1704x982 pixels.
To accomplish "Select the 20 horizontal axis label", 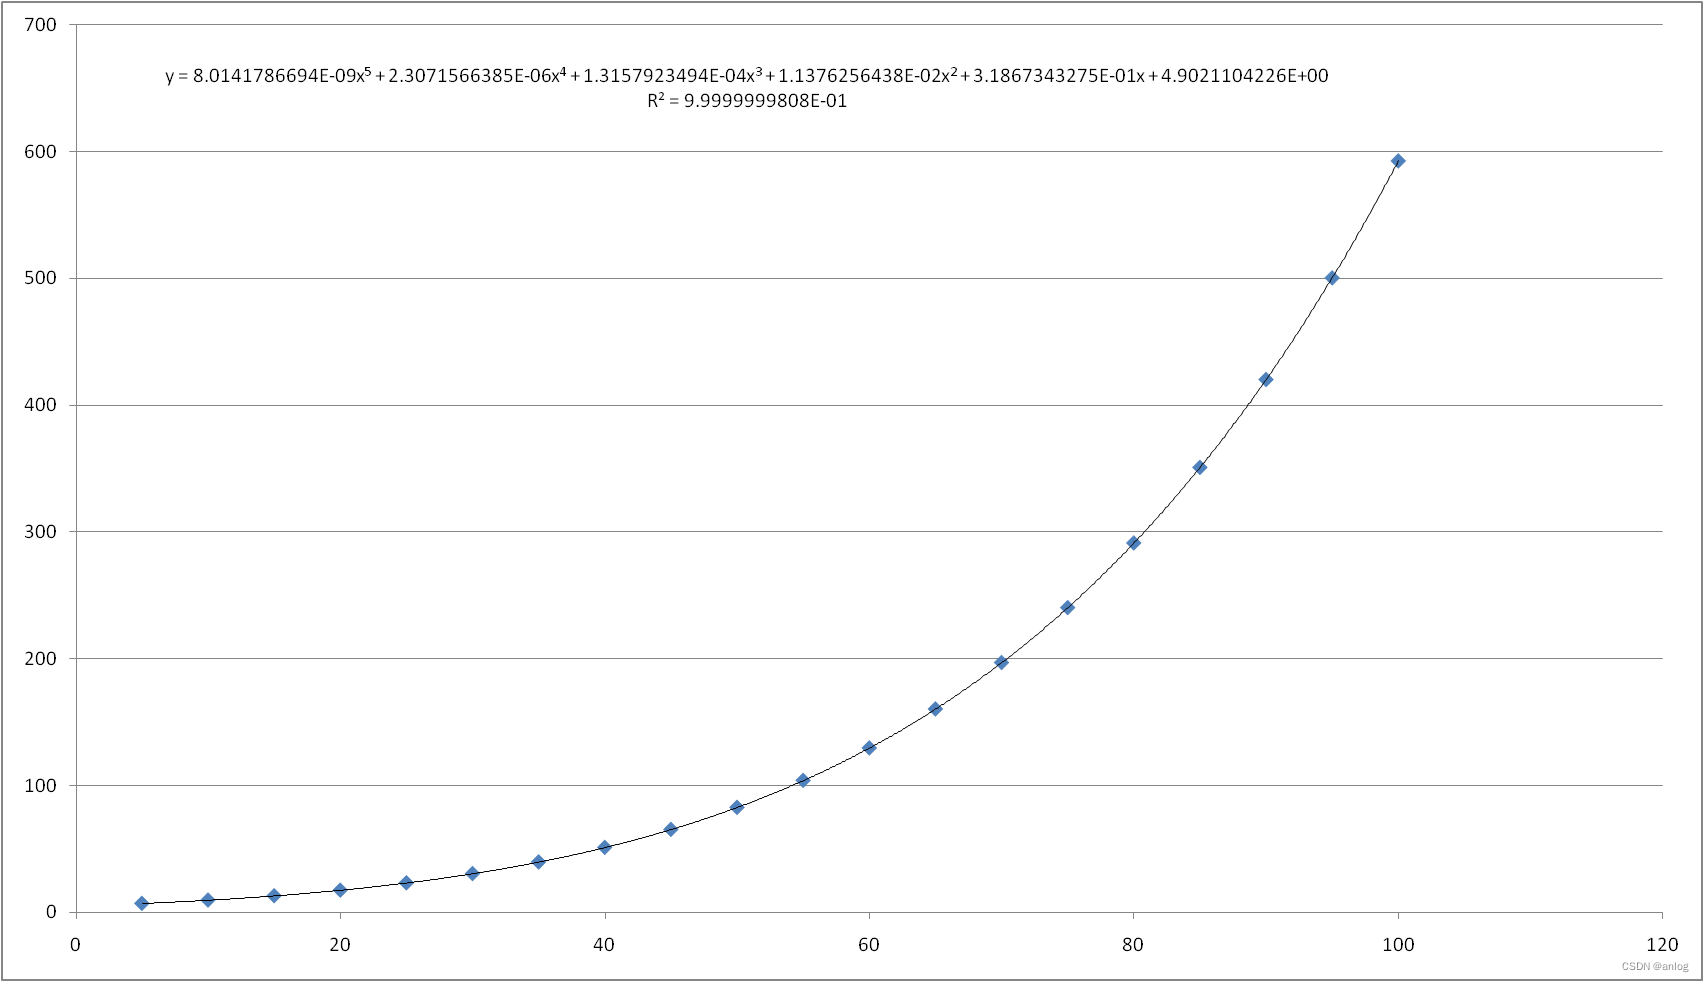I will (340, 945).
